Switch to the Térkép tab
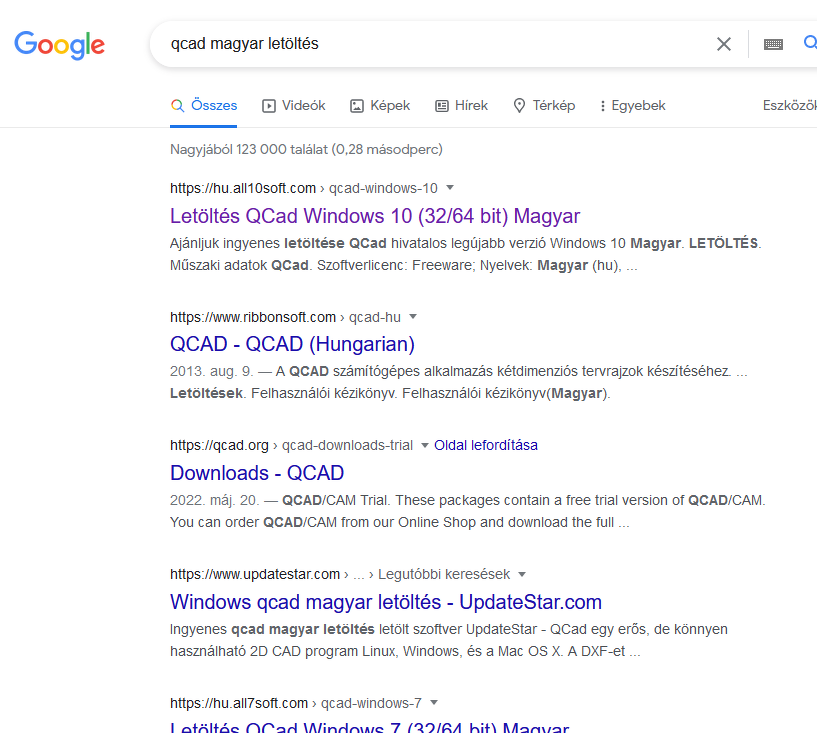The height and width of the screenshot is (733, 817). [544, 106]
